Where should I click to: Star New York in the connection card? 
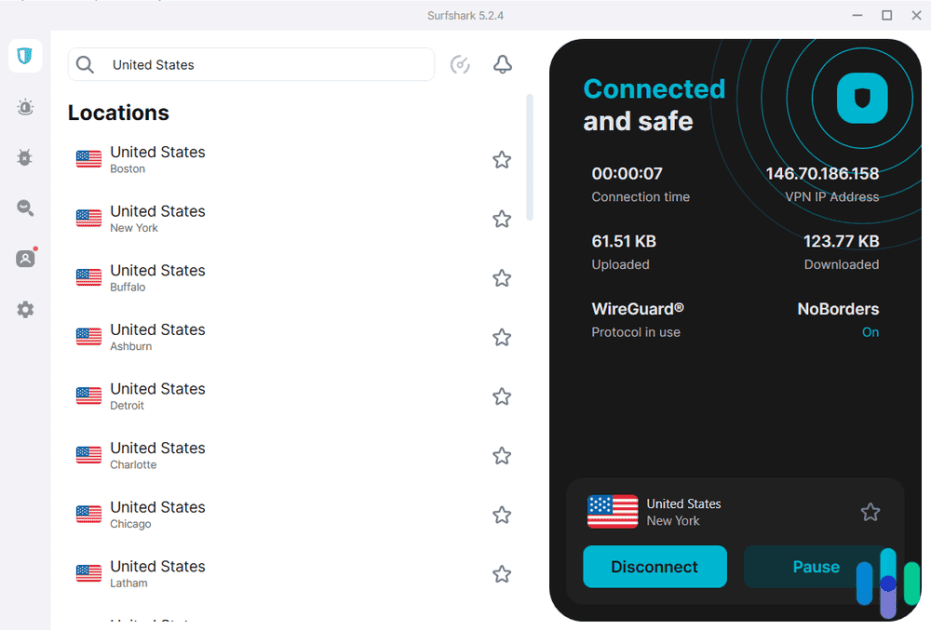coord(870,511)
